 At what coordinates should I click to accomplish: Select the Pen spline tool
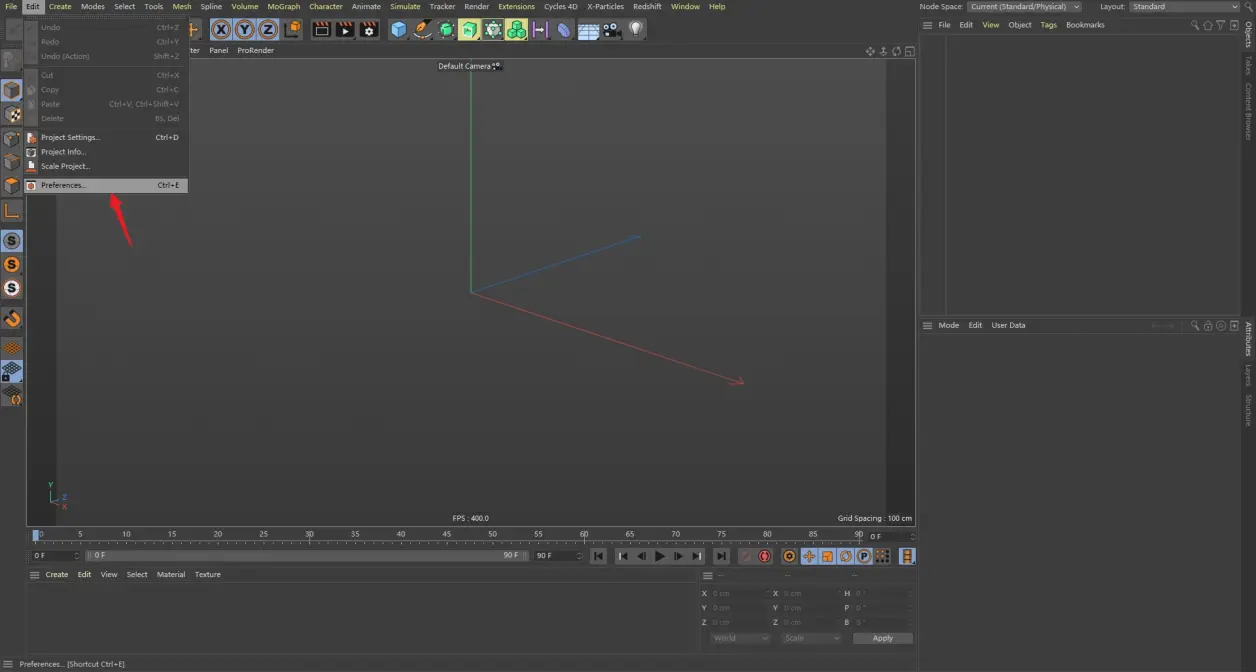[421, 29]
